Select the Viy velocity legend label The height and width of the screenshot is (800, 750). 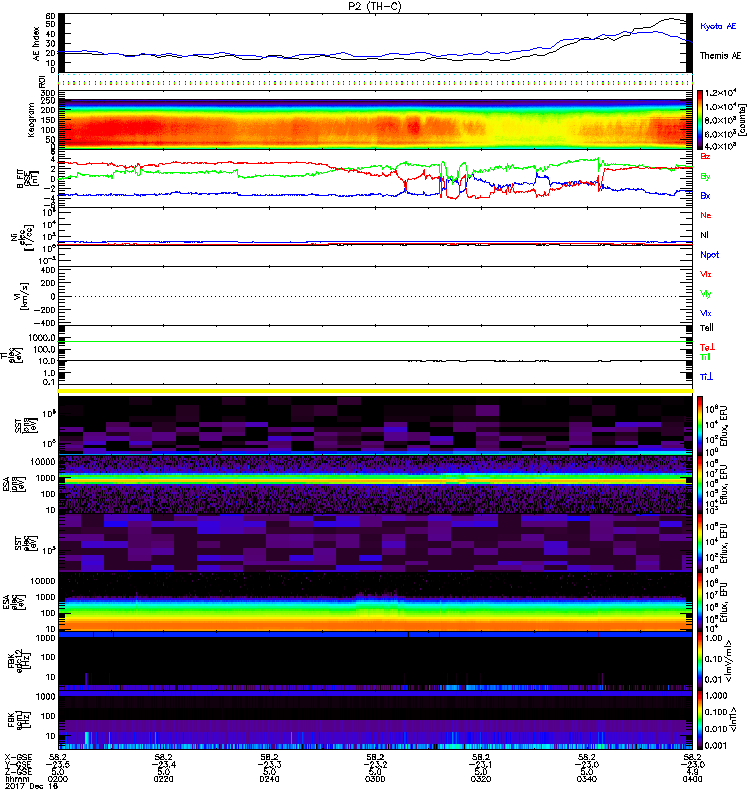(x=706, y=293)
